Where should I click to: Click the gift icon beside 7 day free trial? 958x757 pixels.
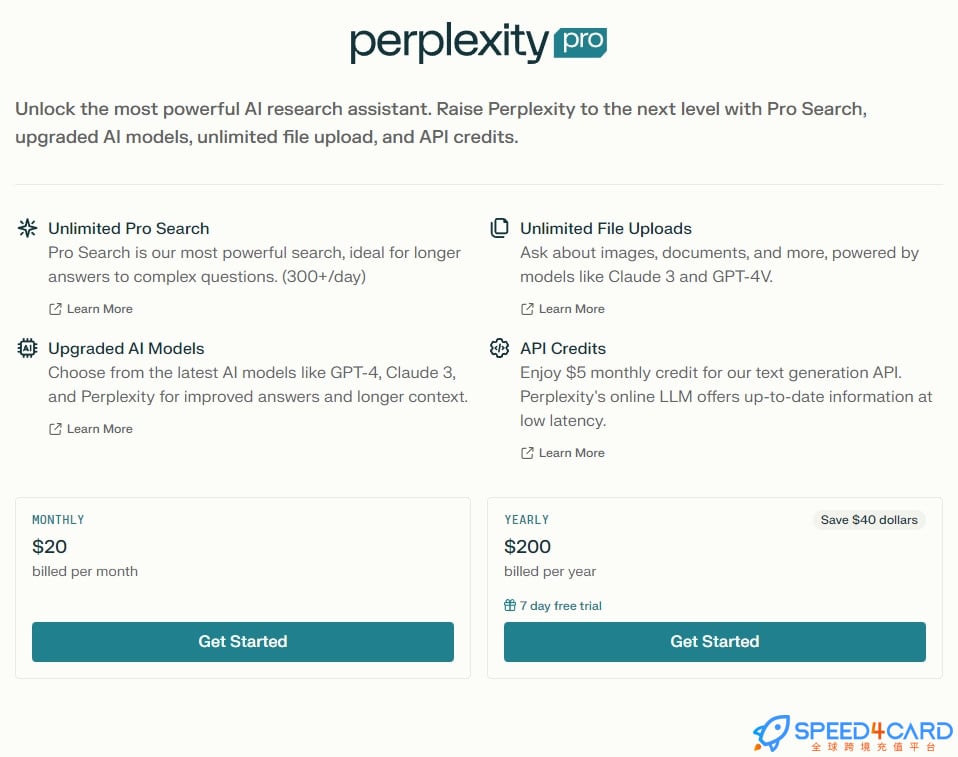pos(510,605)
